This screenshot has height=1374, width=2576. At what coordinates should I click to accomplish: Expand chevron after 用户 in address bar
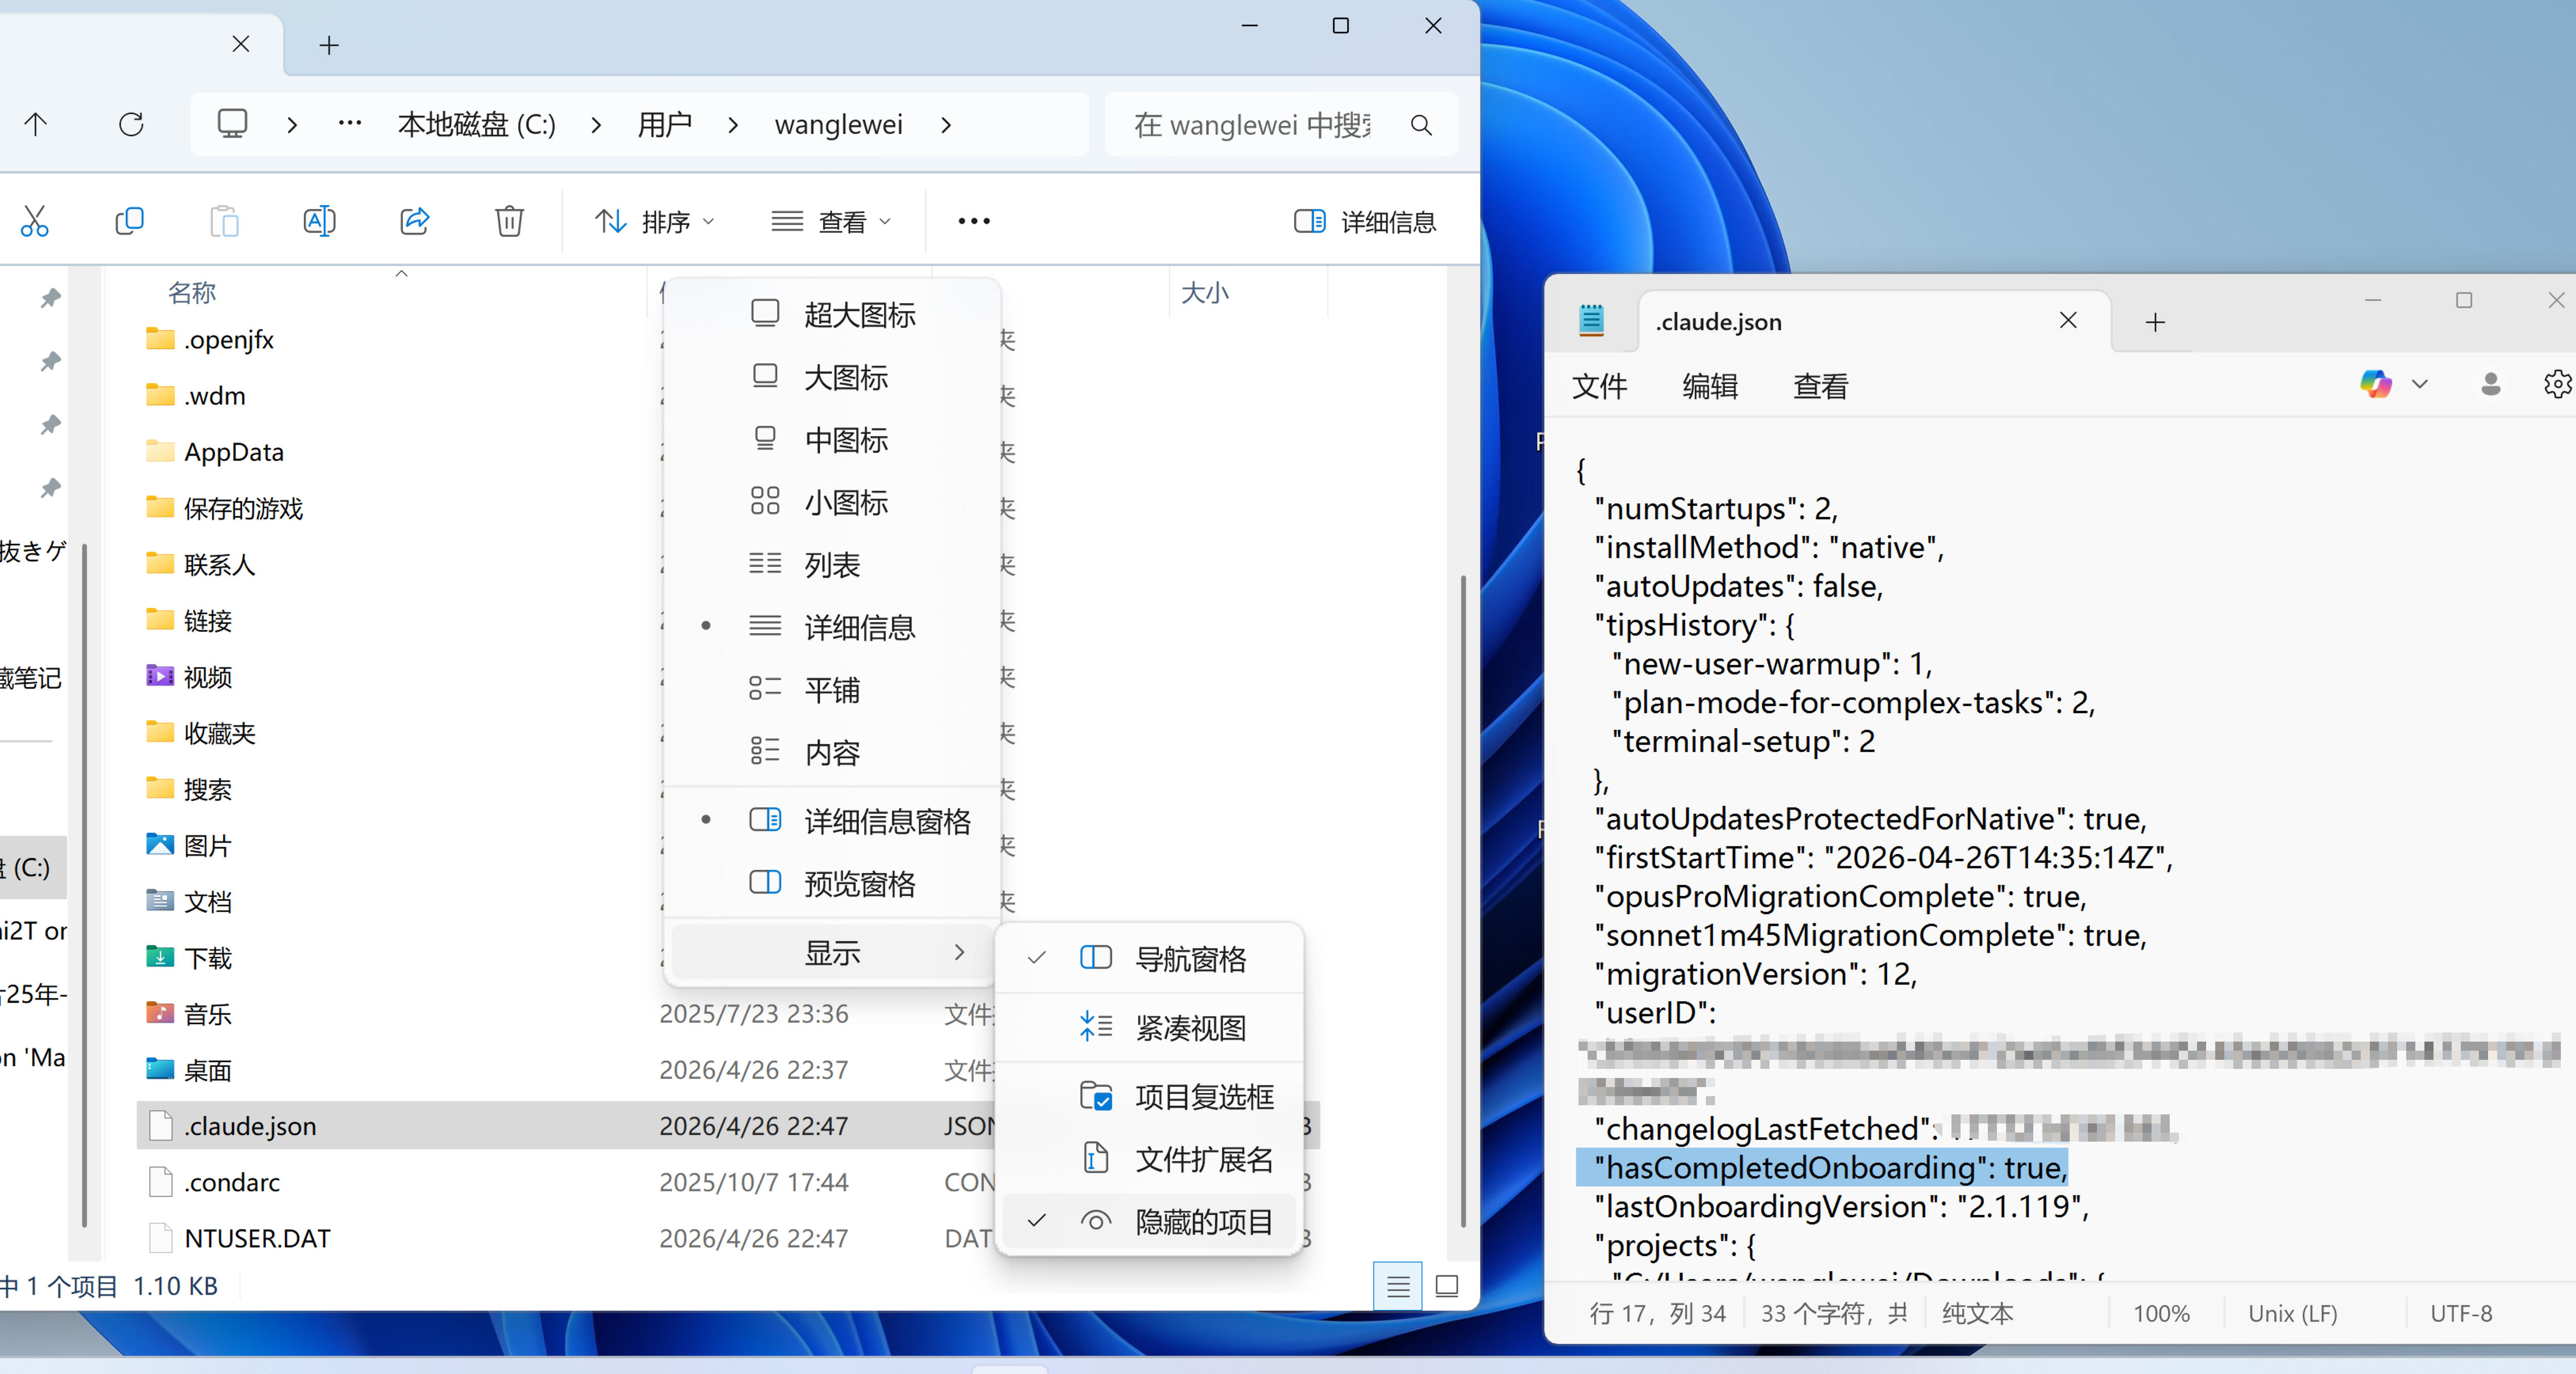pyautogui.click(x=733, y=125)
